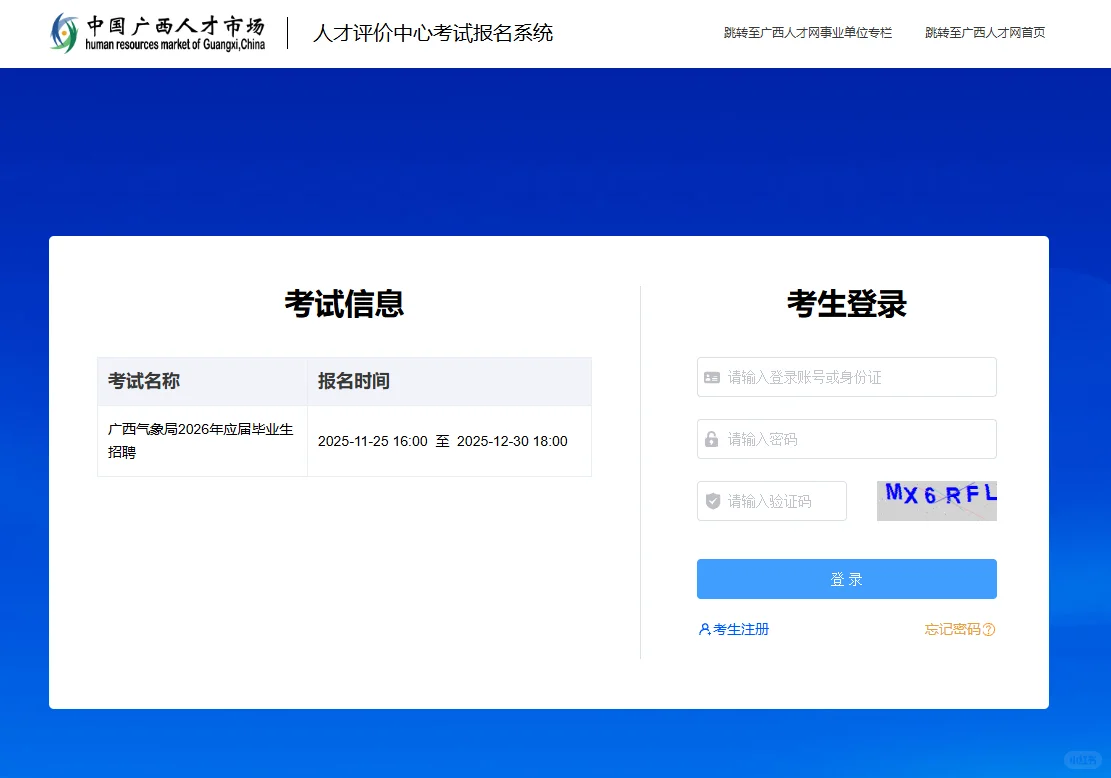Image resolution: width=1111 pixels, height=778 pixels.
Task: Open 跳转至广西人才网事业单位专栏 link
Action: tap(806, 32)
